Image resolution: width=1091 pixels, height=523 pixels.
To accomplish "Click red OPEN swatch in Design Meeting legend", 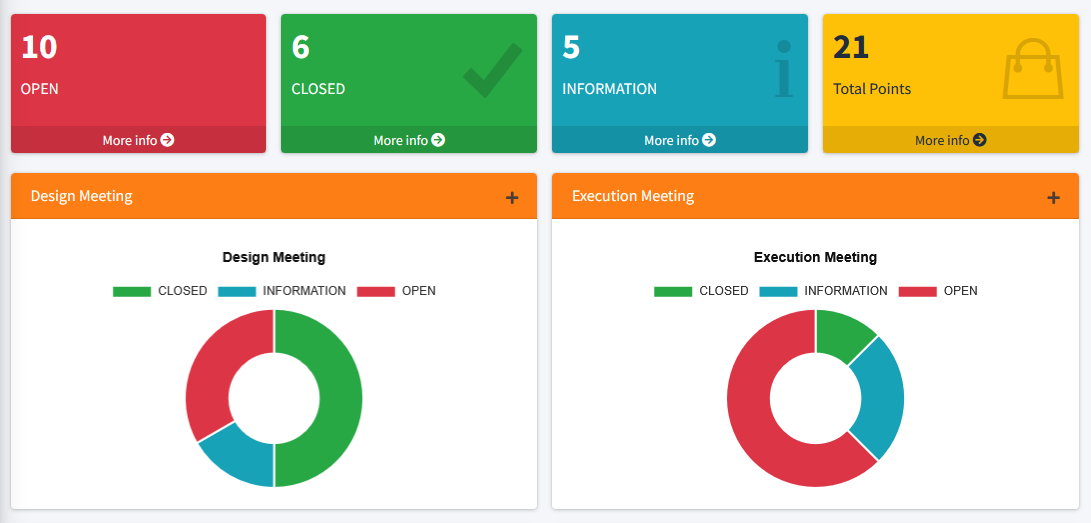I will [x=376, y=291].
